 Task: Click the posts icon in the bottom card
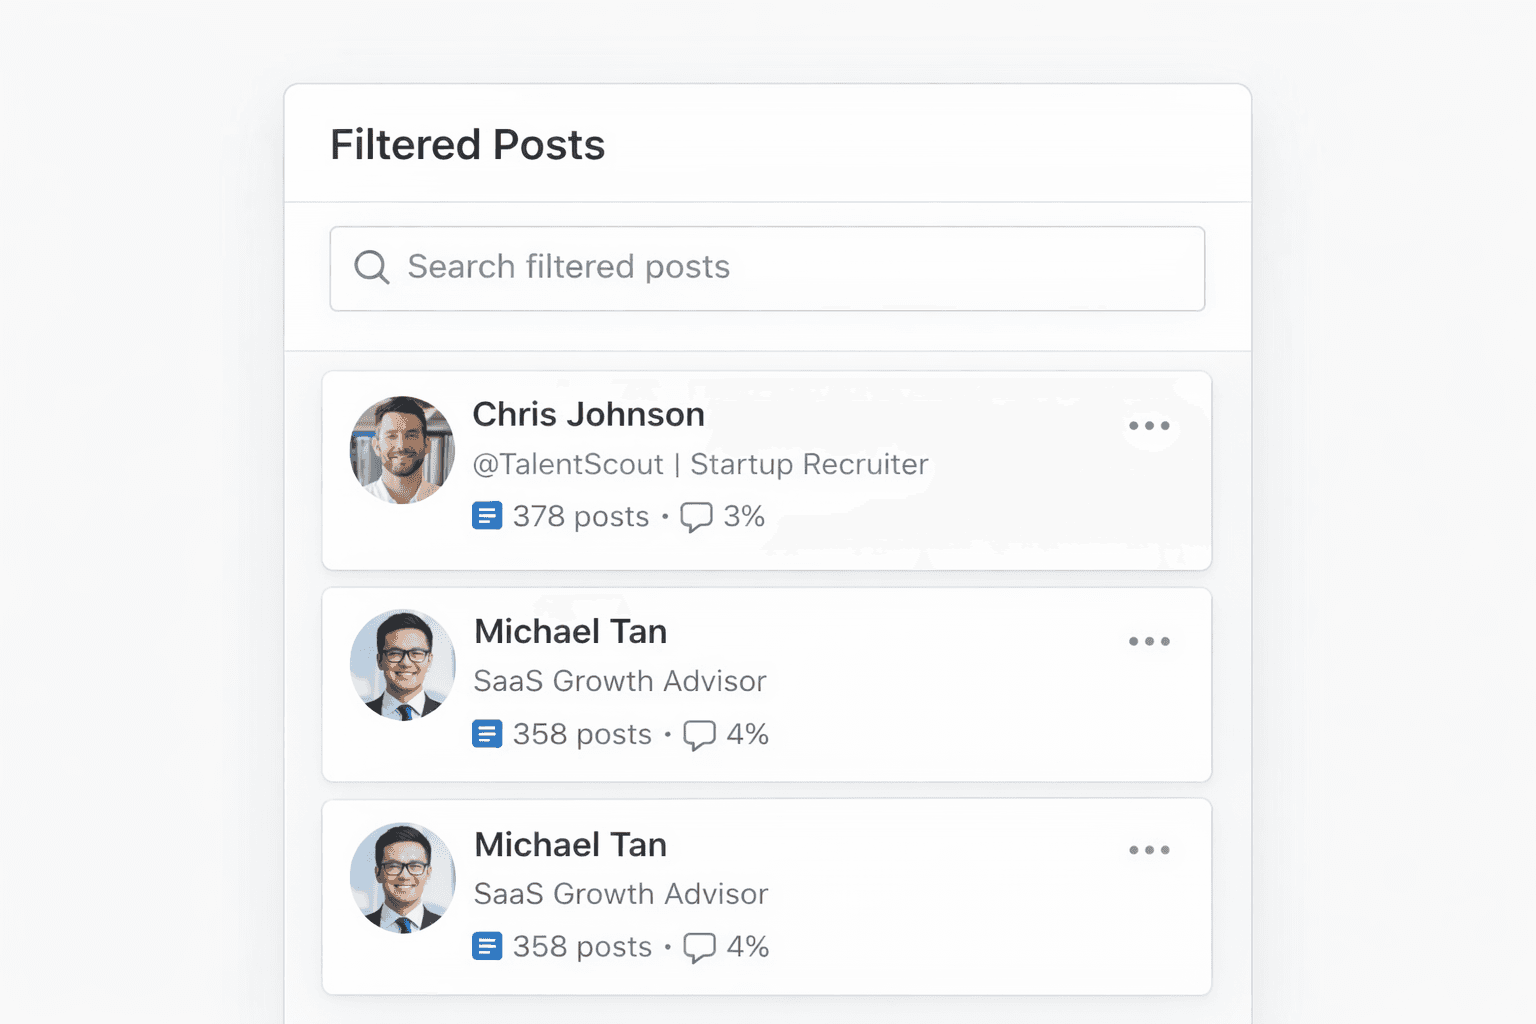point(487,946)
